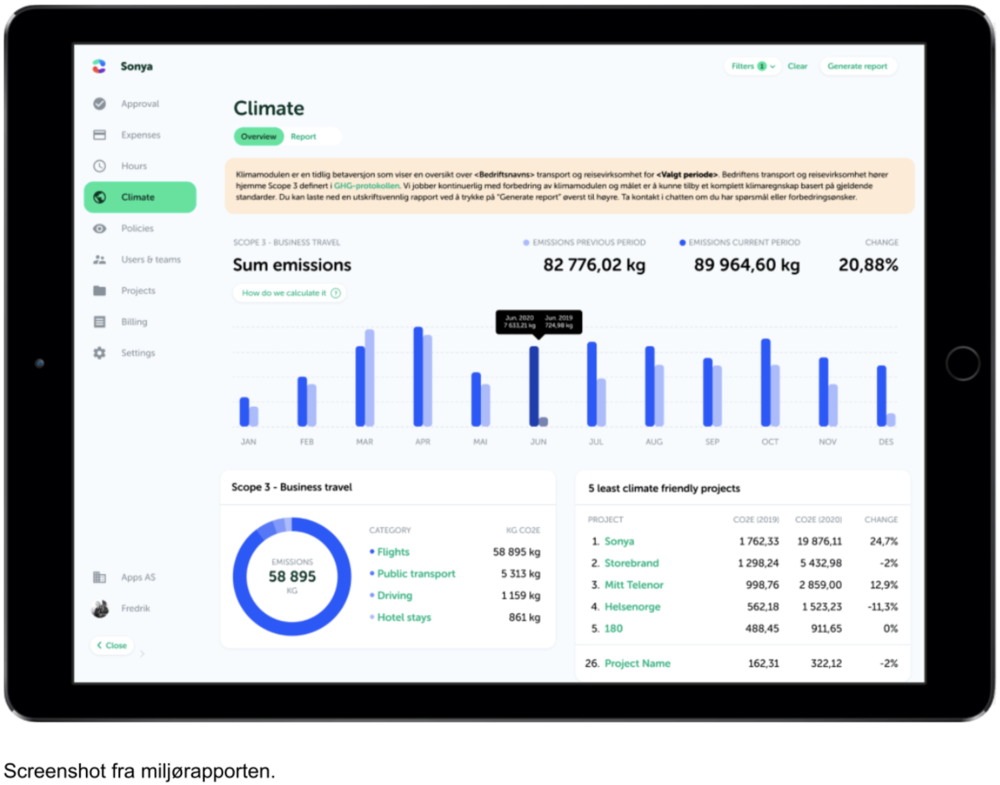Select the Climate globe icon
This screenshot has height=785, width=1000.
point(99,197)
